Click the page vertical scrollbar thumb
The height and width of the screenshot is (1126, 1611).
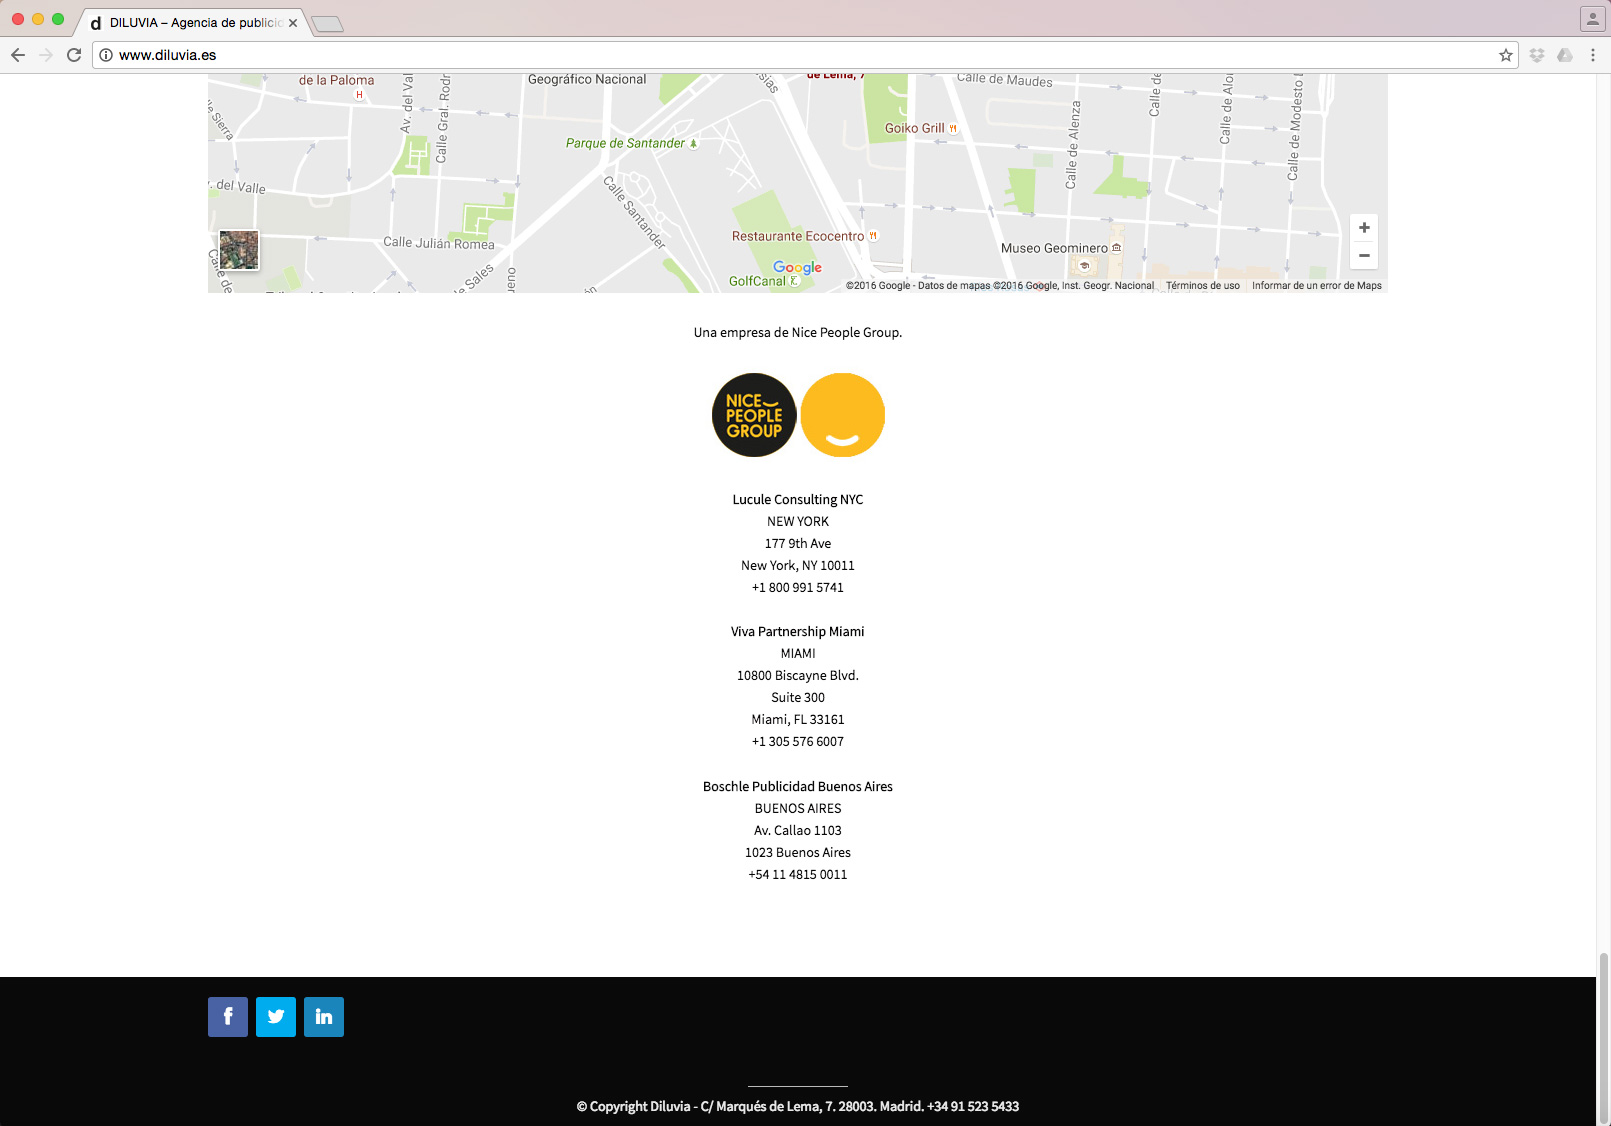pyautogui.click(x=1603, y=1038)
